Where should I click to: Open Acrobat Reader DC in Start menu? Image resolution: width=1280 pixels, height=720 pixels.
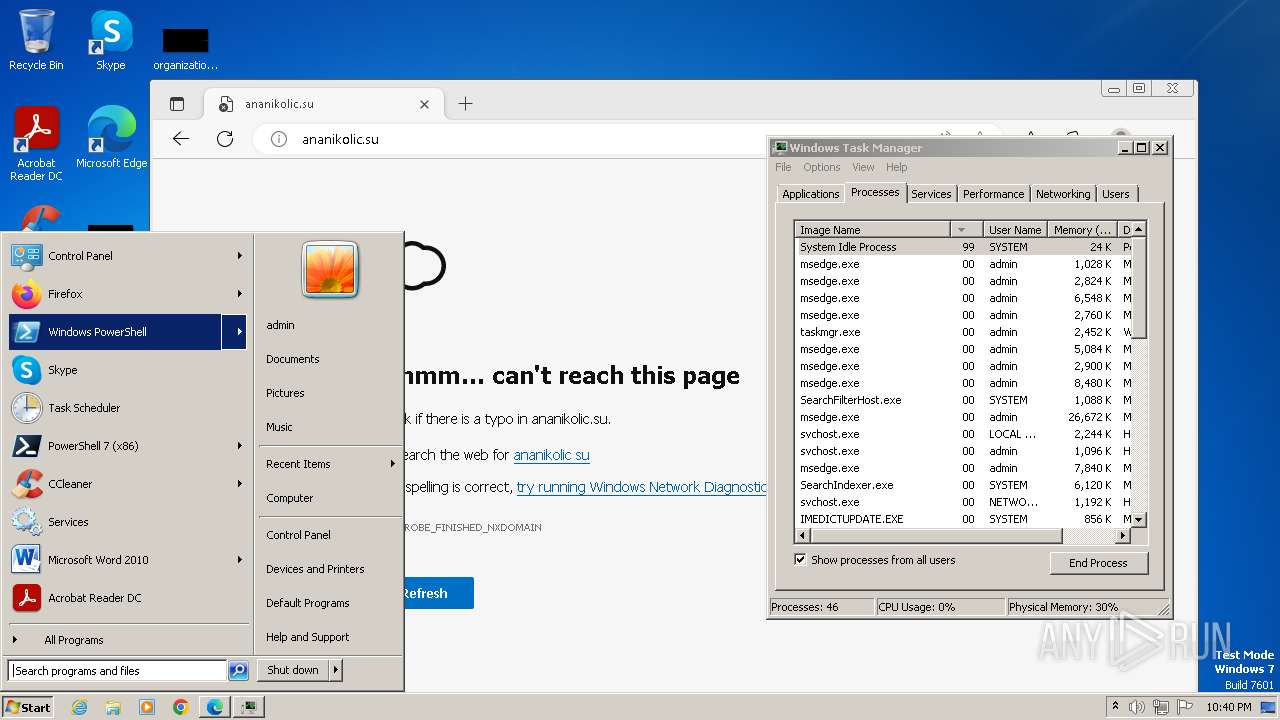point(127,598)
